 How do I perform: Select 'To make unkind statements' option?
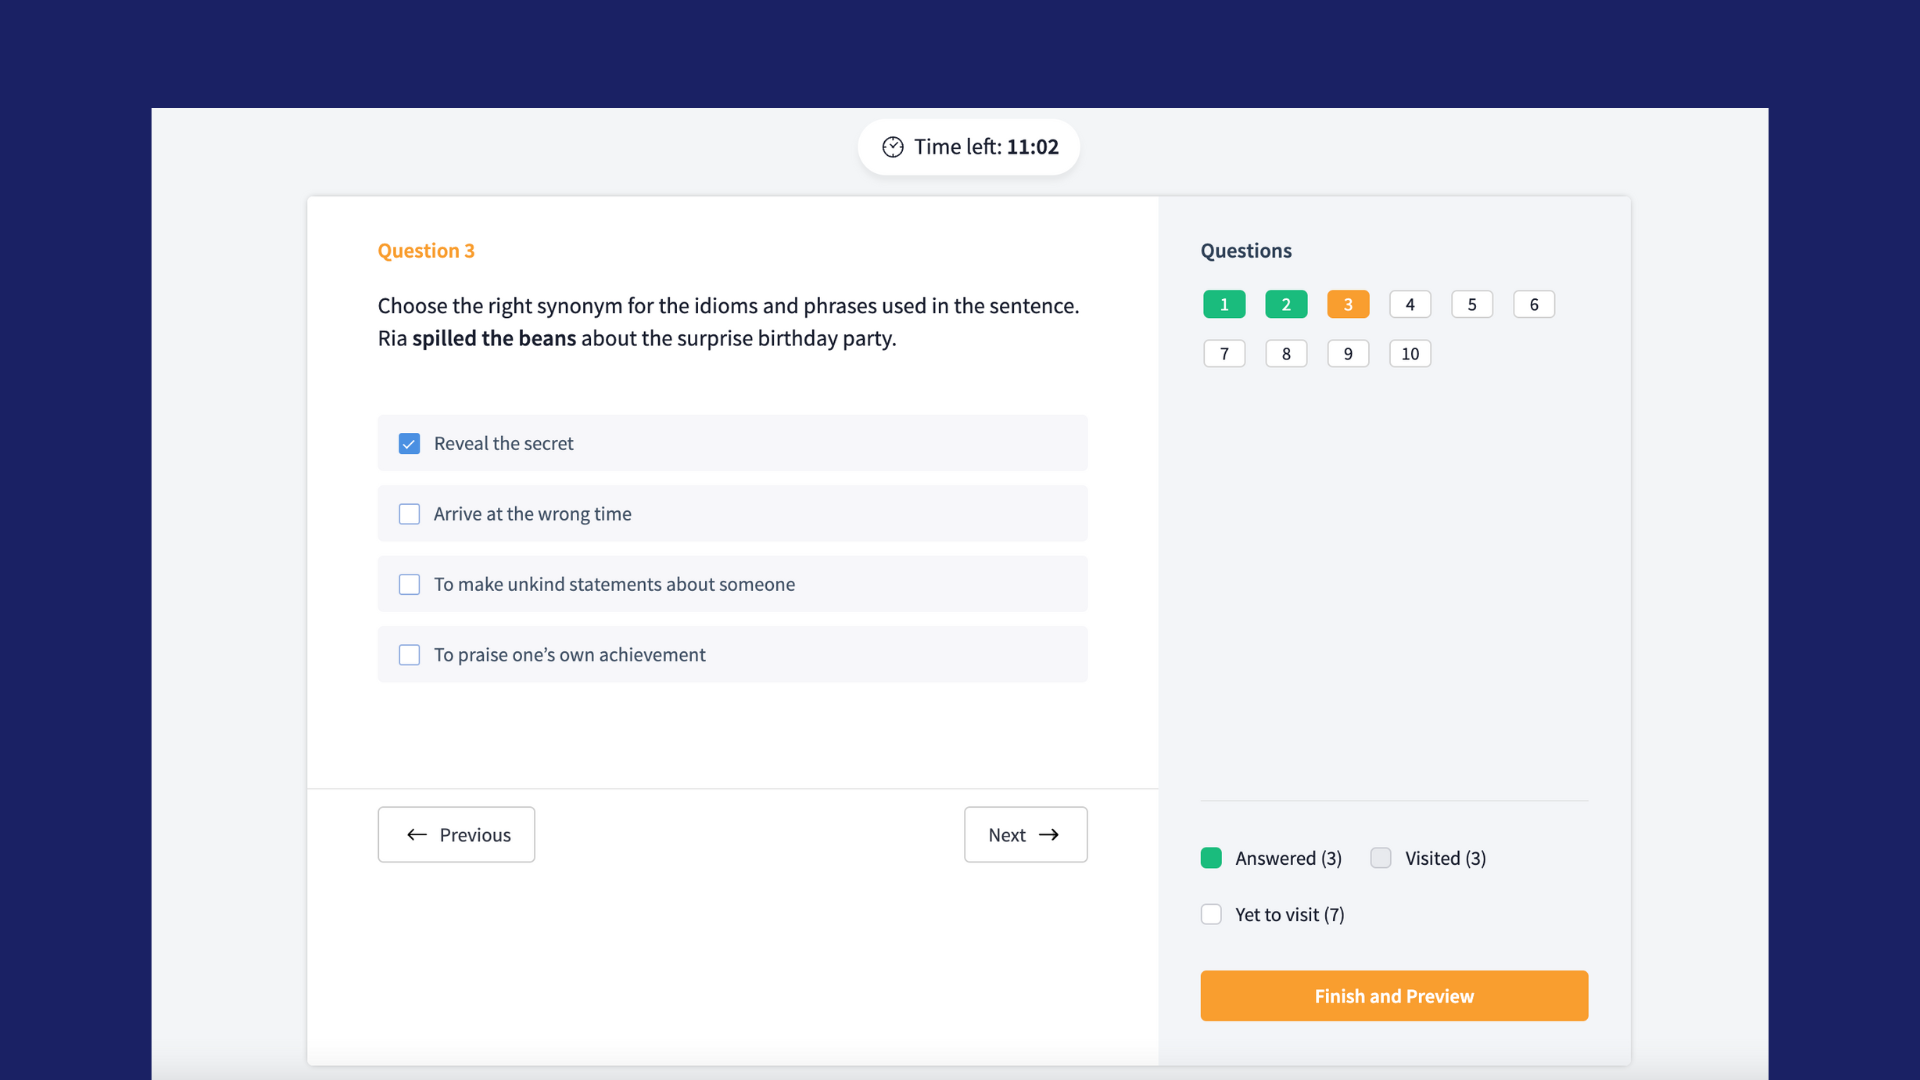click(x=409, y=584)
